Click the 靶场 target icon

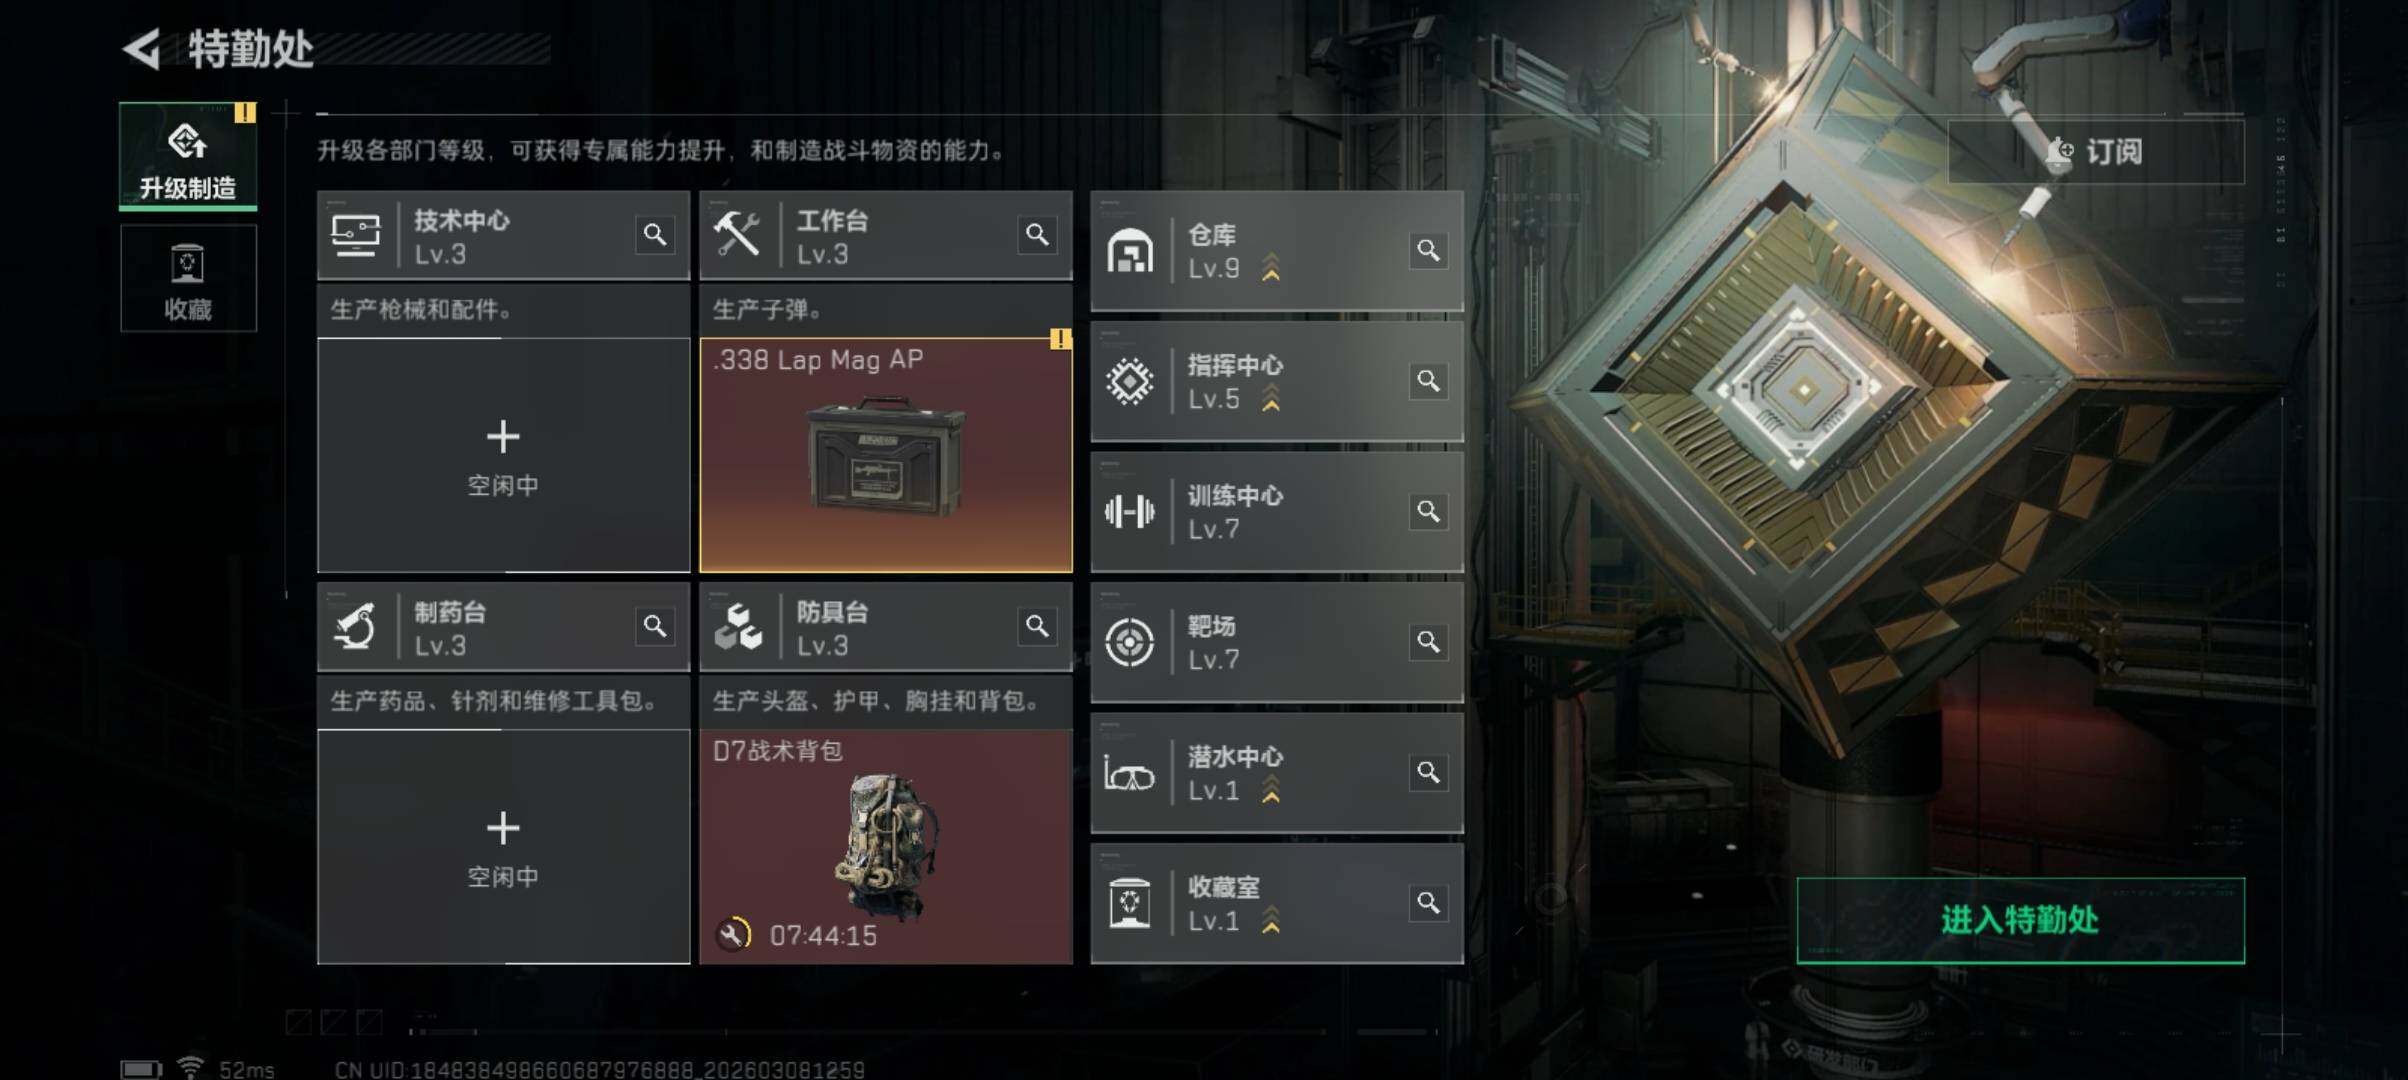pos(1130,642)
